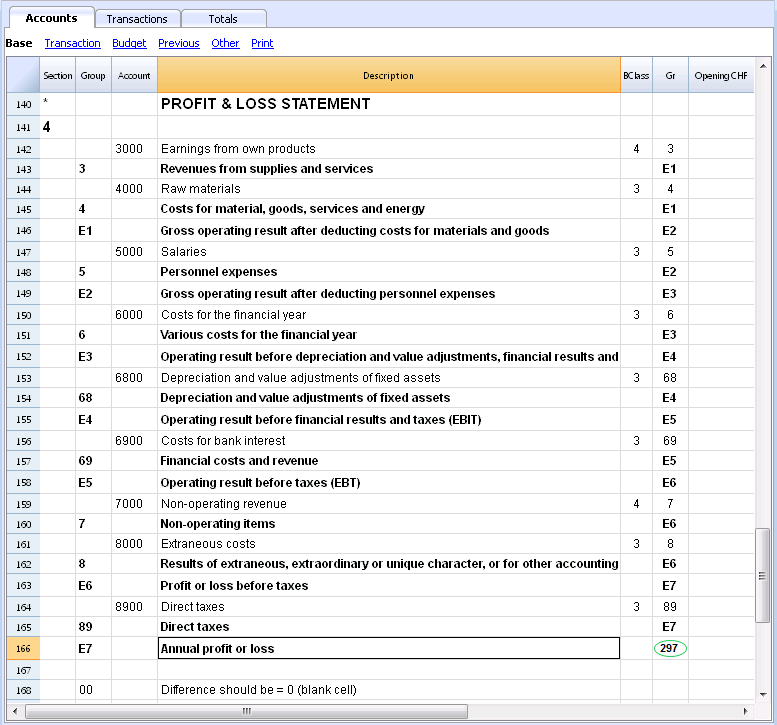777x725 pixels.
Task: Click the E2 group cell in row 149
Action: coord(93,293)
